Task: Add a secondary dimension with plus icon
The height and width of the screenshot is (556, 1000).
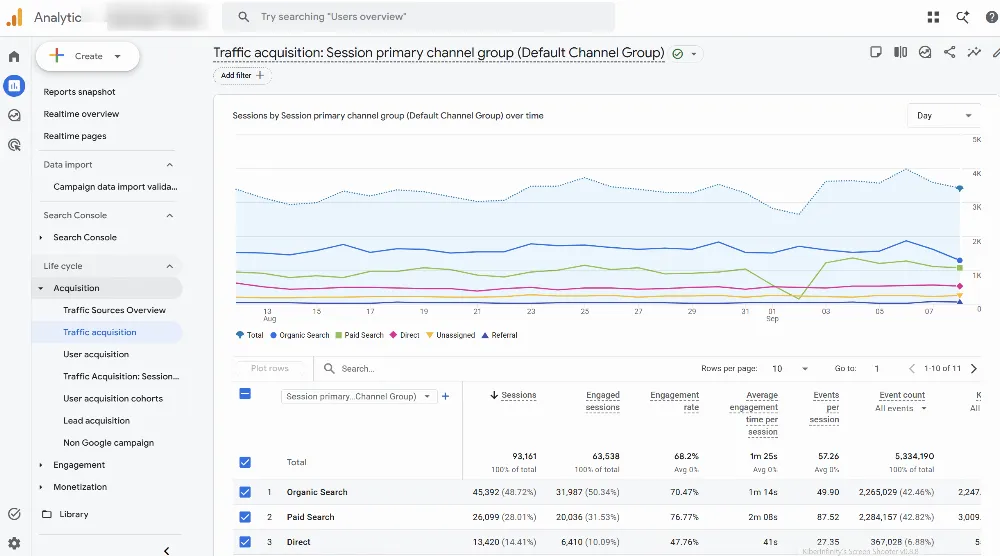Action: pyautogui.click(x=446, y=396)
